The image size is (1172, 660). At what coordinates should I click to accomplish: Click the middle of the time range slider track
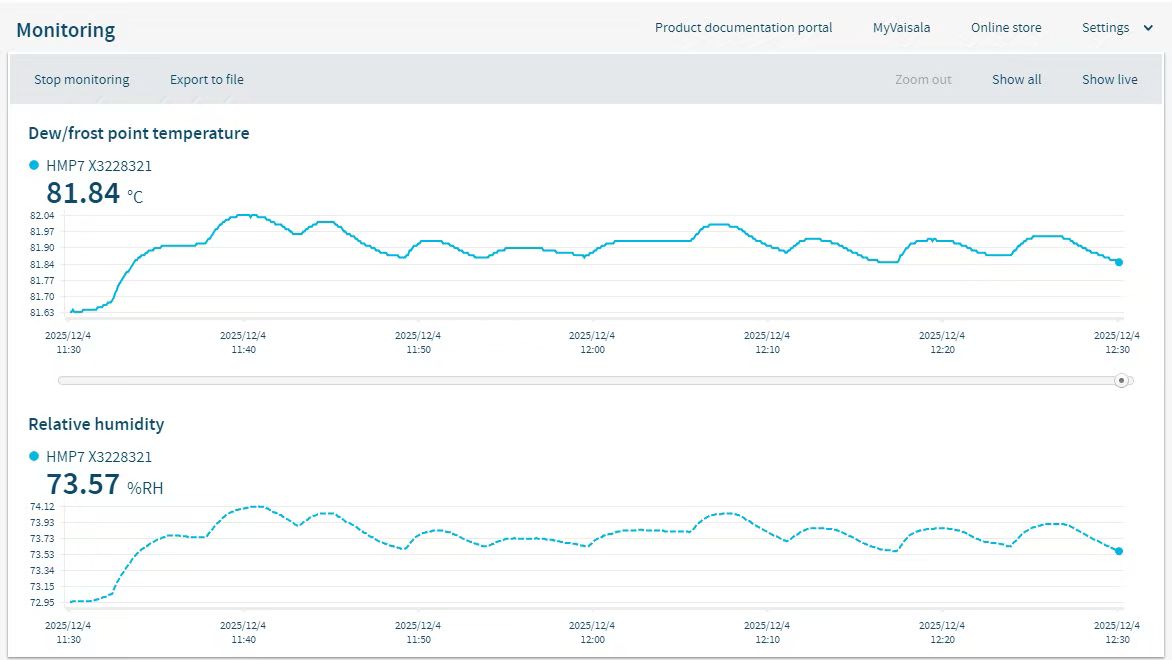pyautogui.click(x=590, y=380)
